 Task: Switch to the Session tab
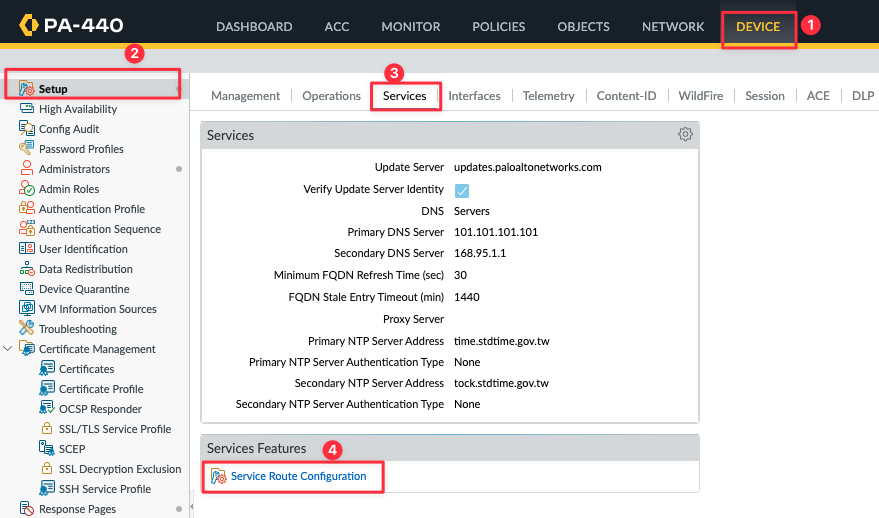765,96
